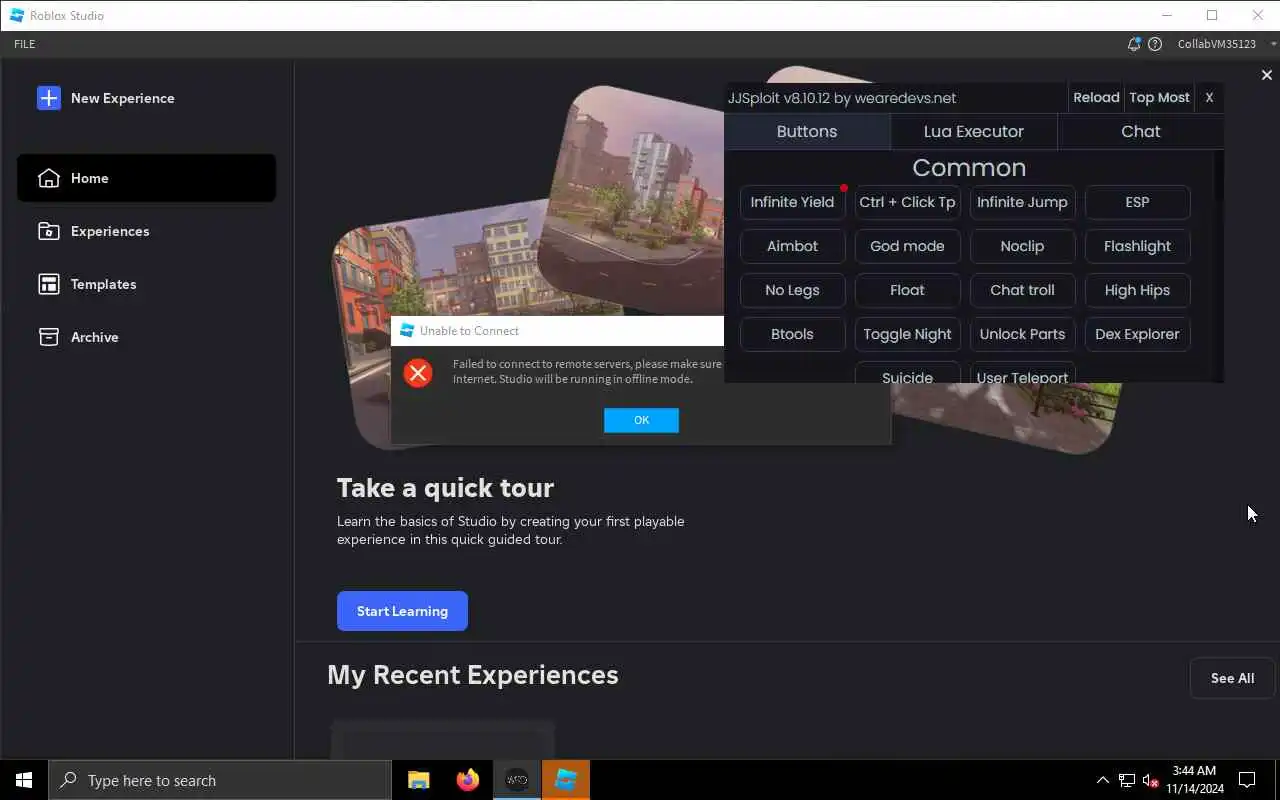Click the red error icon in dialog

pyautogui.click(x=418, y=373)
